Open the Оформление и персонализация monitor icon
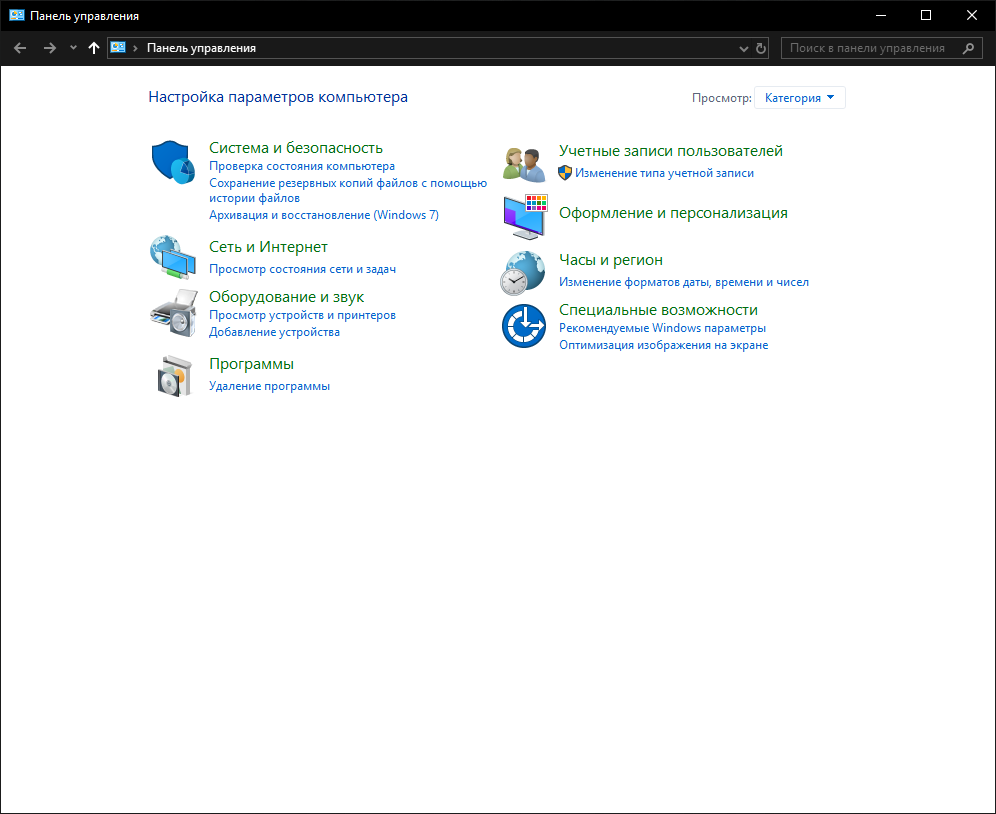 pyautogui.click(x=525, y=217)
